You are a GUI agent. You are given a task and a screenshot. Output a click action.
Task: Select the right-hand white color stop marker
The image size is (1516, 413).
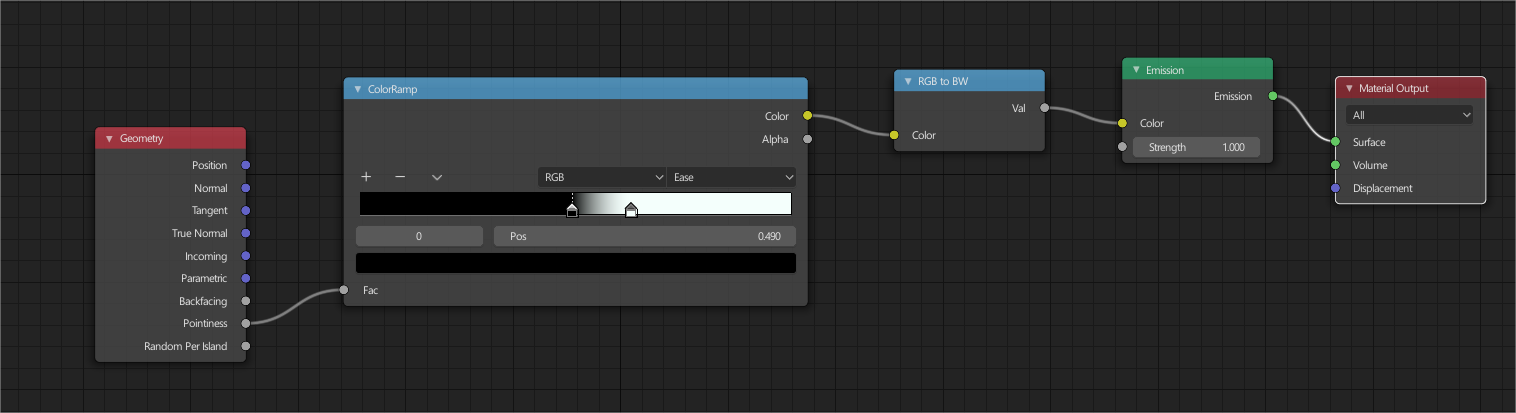(x=631, y=210)
